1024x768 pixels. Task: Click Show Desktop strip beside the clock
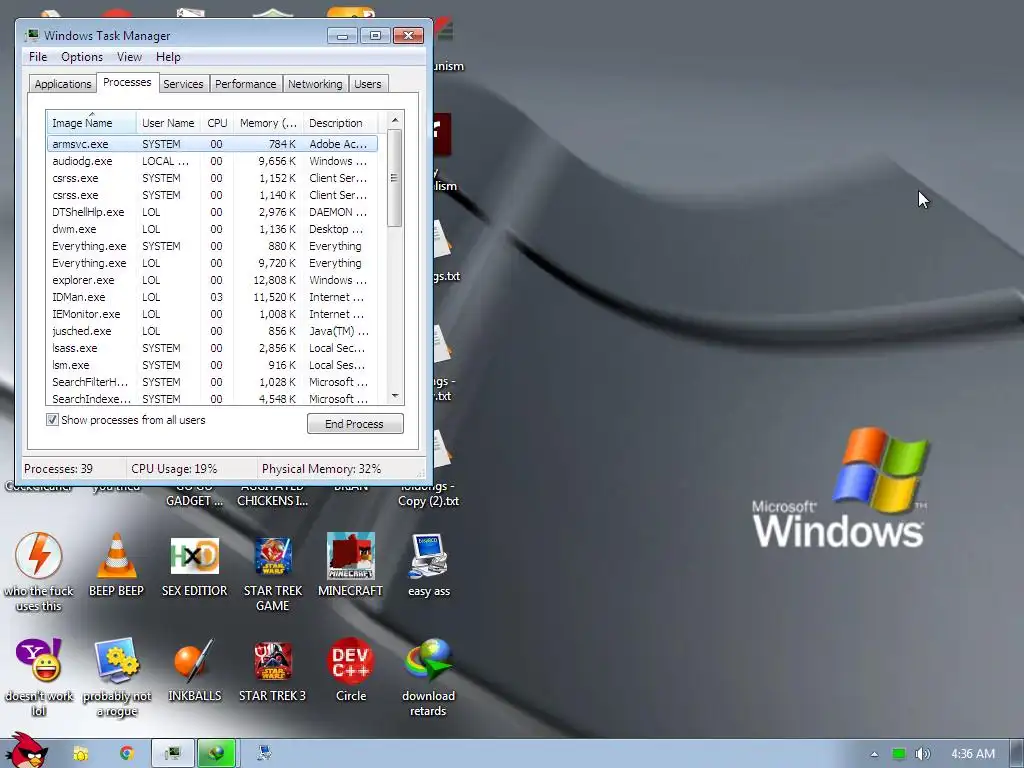click(x=1017, y=754)
